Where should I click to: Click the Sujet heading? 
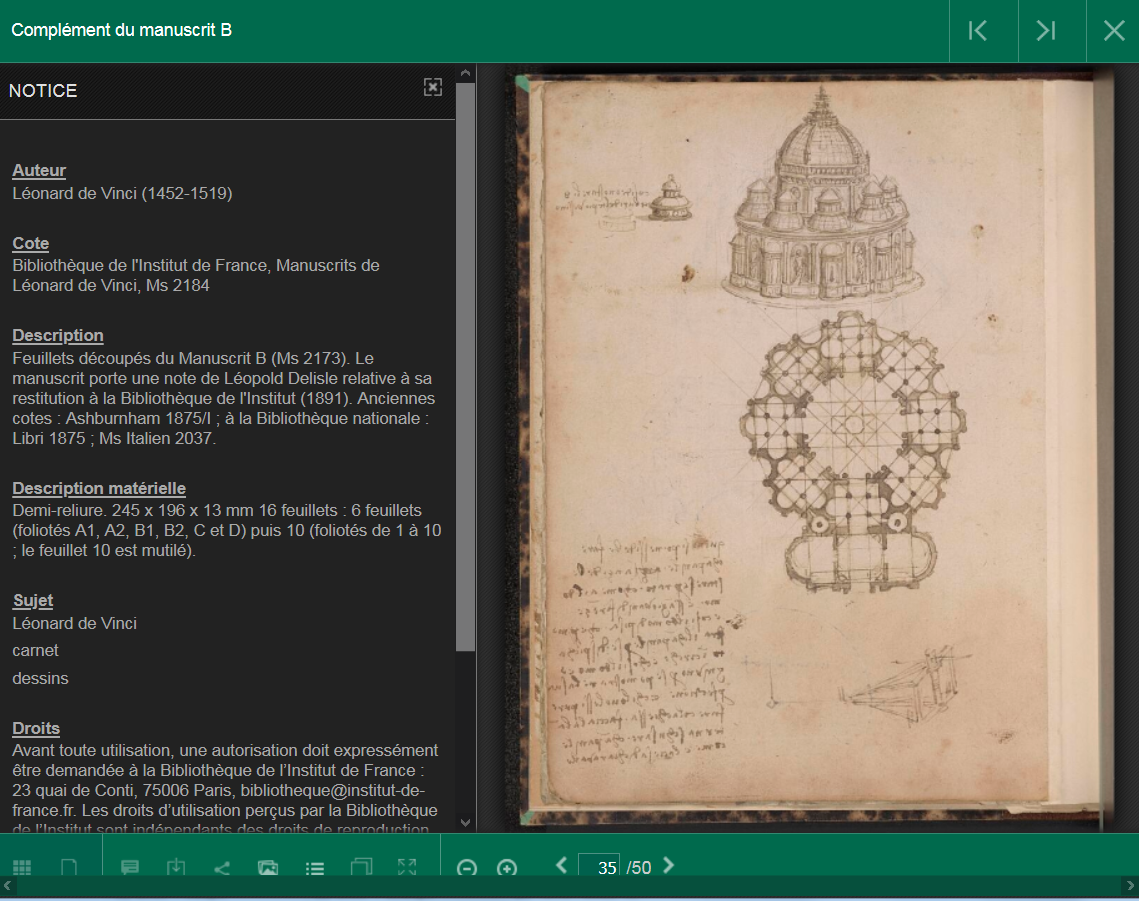33,601
